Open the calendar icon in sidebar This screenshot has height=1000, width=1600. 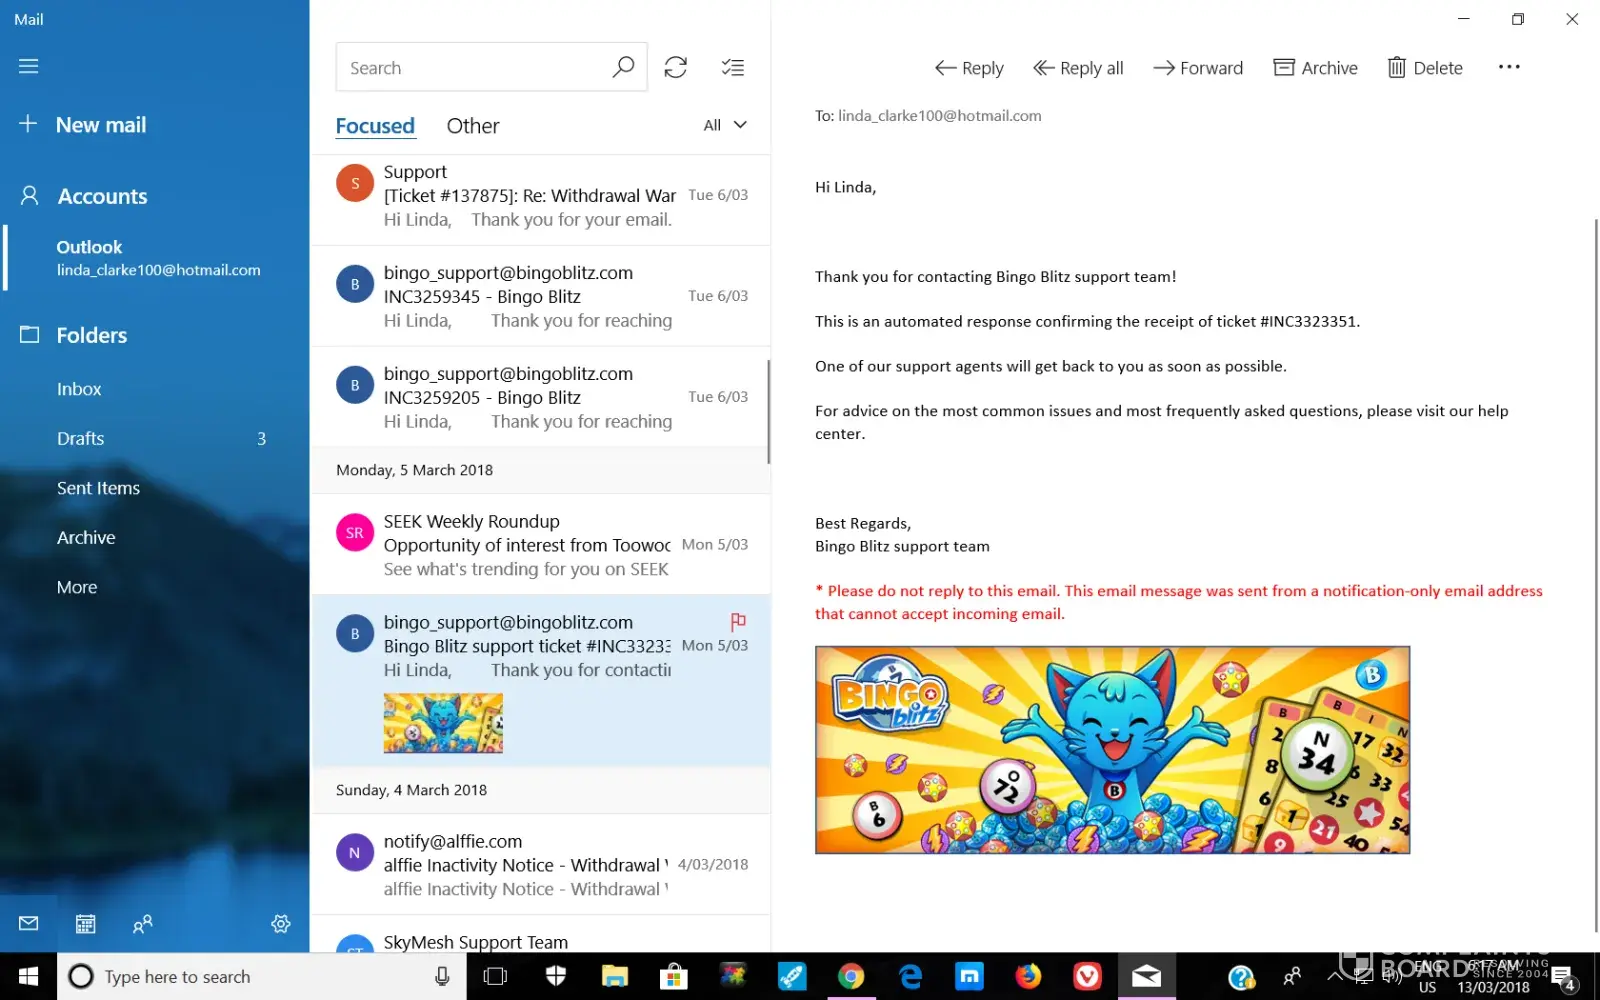(86, 924)
